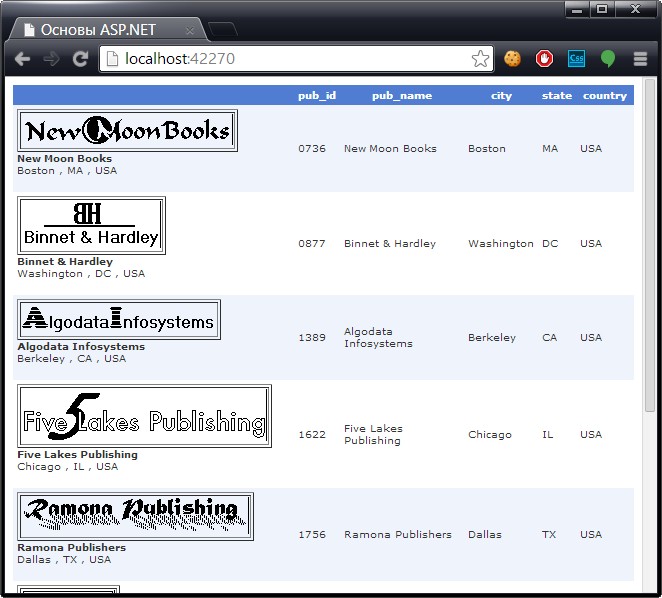The image size is (662, 598).
Task: Click country cell USA in 0736 row
Action: (x=591, y=149)
